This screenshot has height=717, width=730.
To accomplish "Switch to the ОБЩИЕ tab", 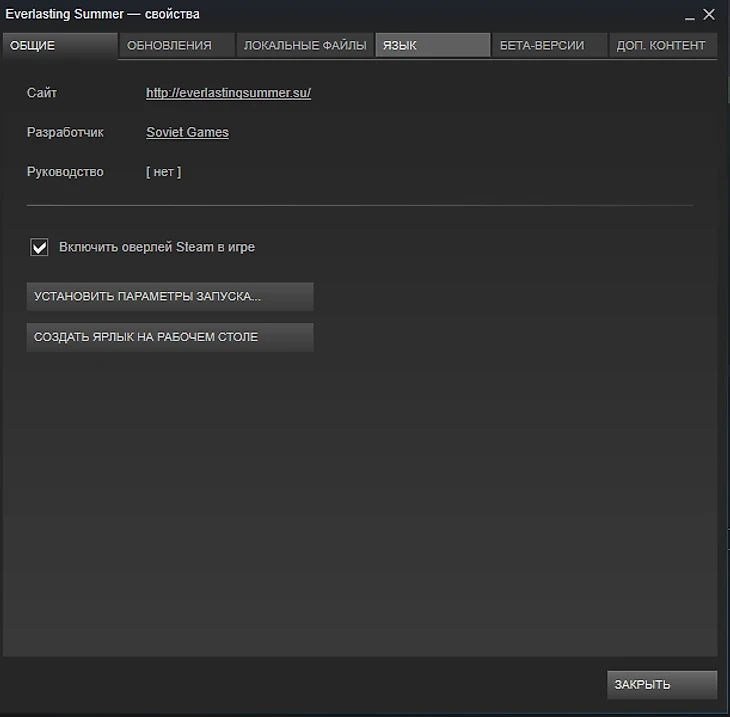I will point(60,46).
